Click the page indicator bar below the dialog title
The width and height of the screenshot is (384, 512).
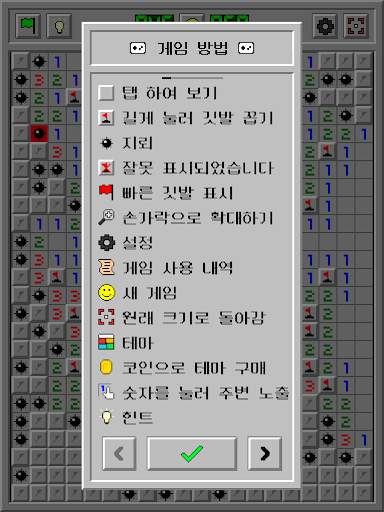click(192, 78)
